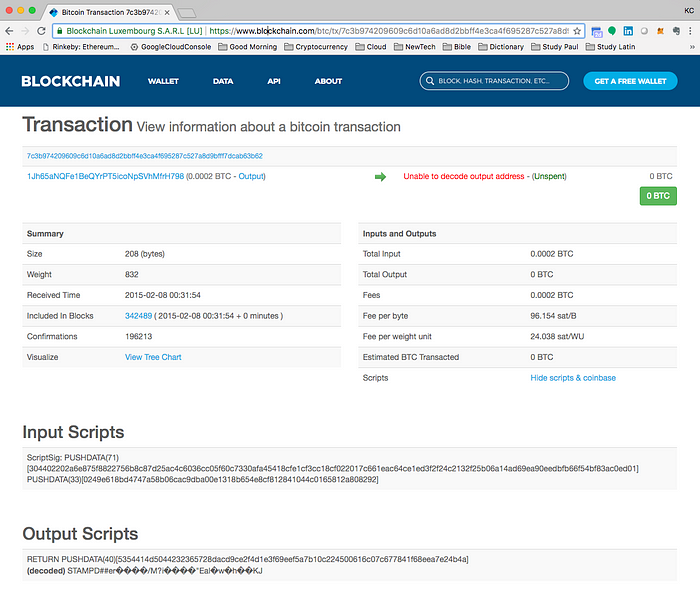The image size is (700, 589).
Task: Open the API menu
Action: 274,81
